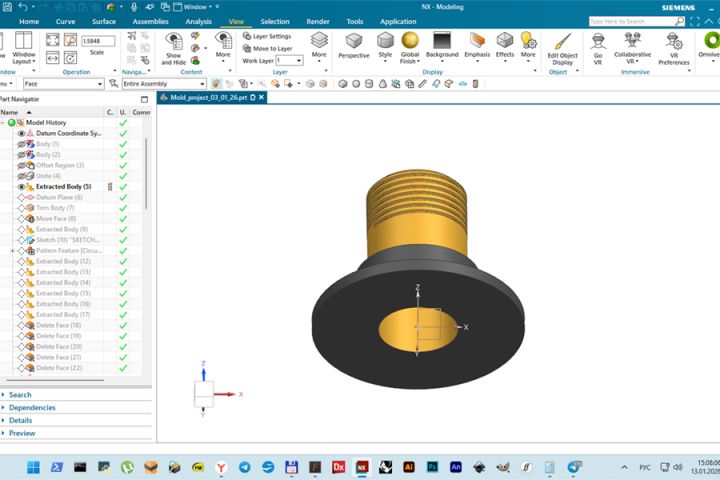
Task: Toggle the Perspective view icon
Action: pos(353,41)
